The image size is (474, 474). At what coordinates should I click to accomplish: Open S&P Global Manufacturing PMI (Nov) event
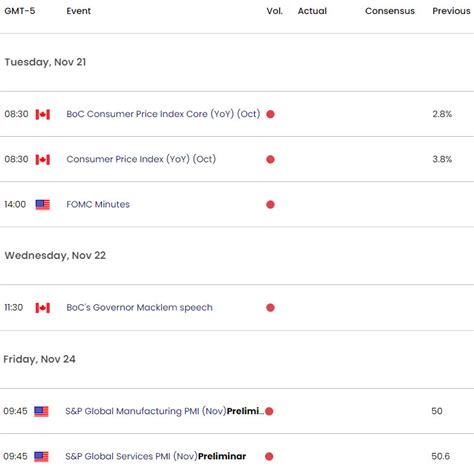(x=164, y=411)
